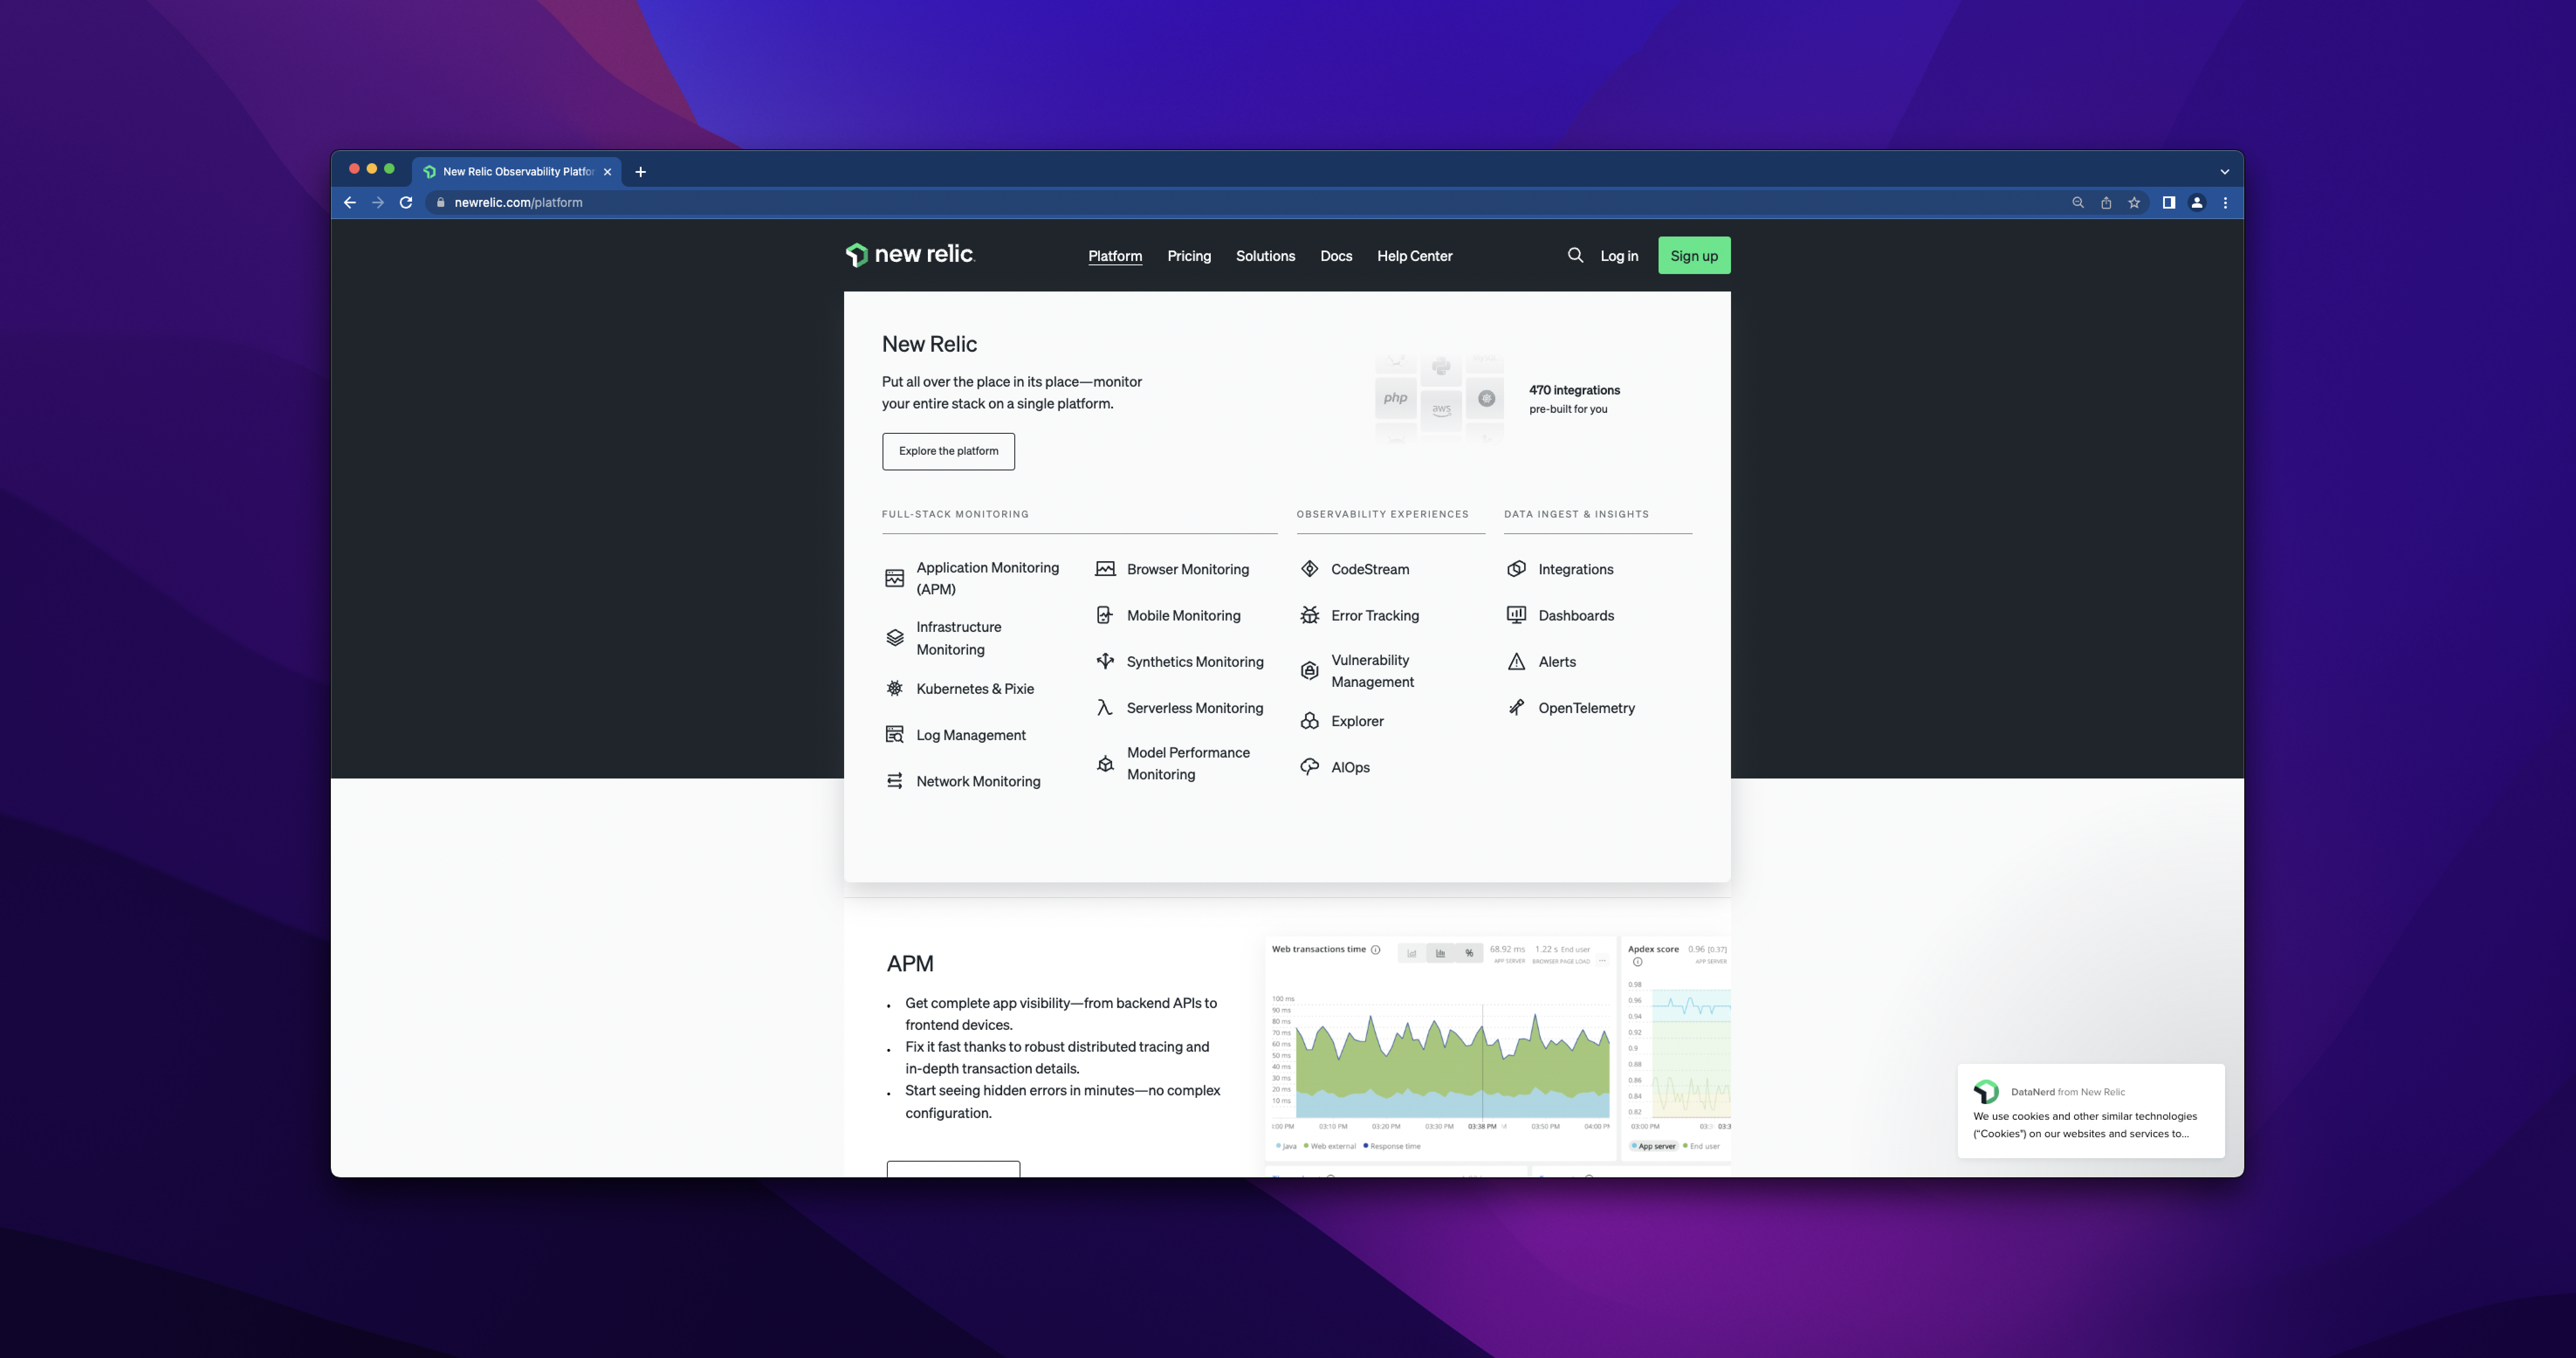Open the tab search chevron
The width and height of the screenshot is (2576, 1358).
(2224, 171)
